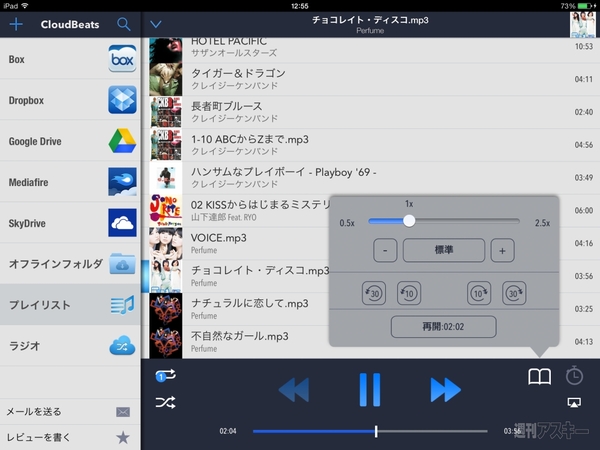The width and height of the screenshot is (600, 450).
Task: Open Dropbox cloud service
Action: [70, 100]
